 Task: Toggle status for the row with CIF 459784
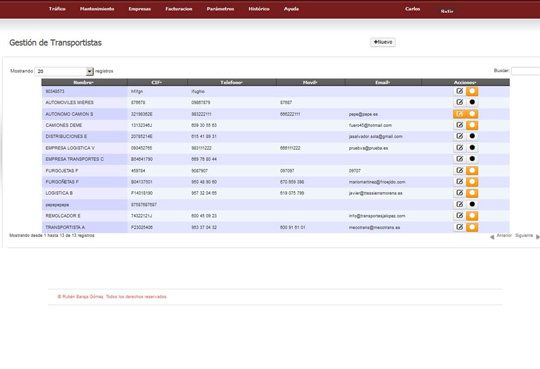click(x=472, y=170)
